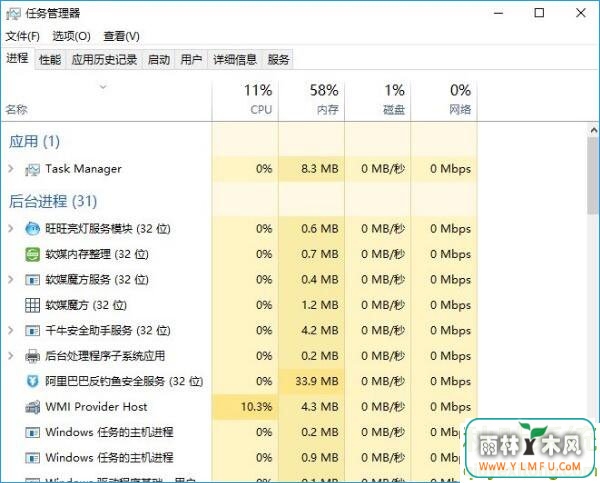Screen dimensions: 600x483
Task: Sort by the 磁盘 column header
Action: 378,100
